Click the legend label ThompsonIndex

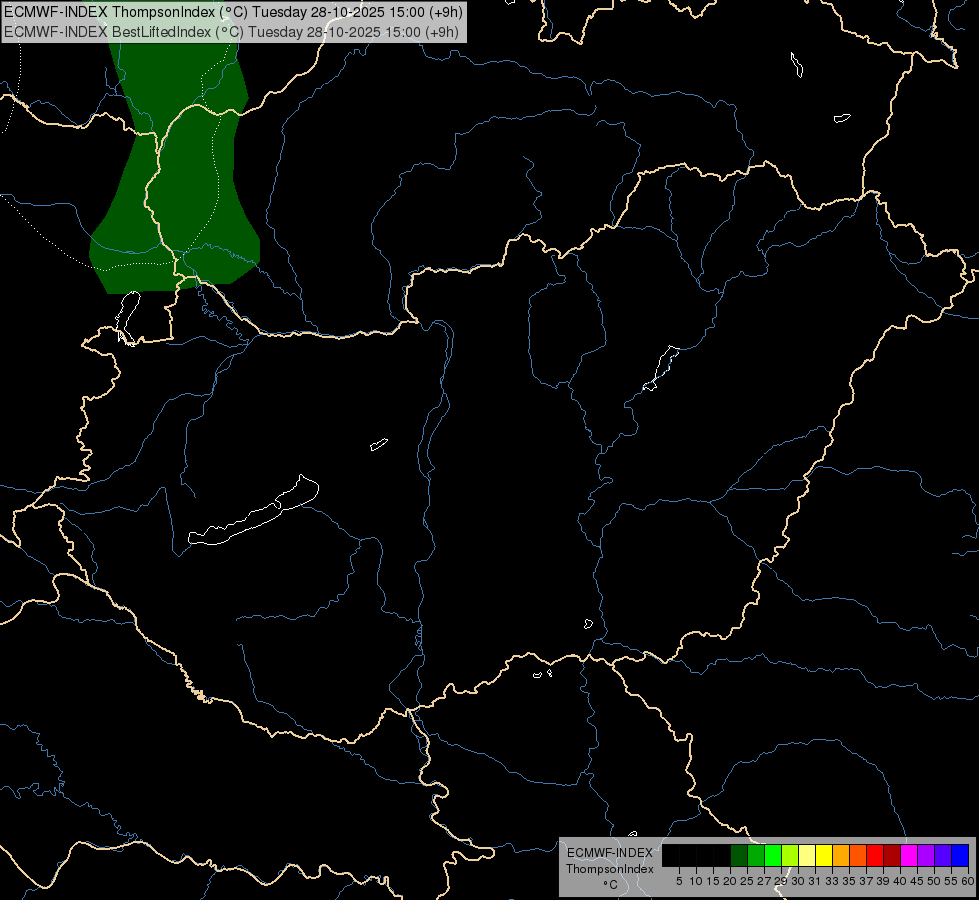tap(609, 869)
